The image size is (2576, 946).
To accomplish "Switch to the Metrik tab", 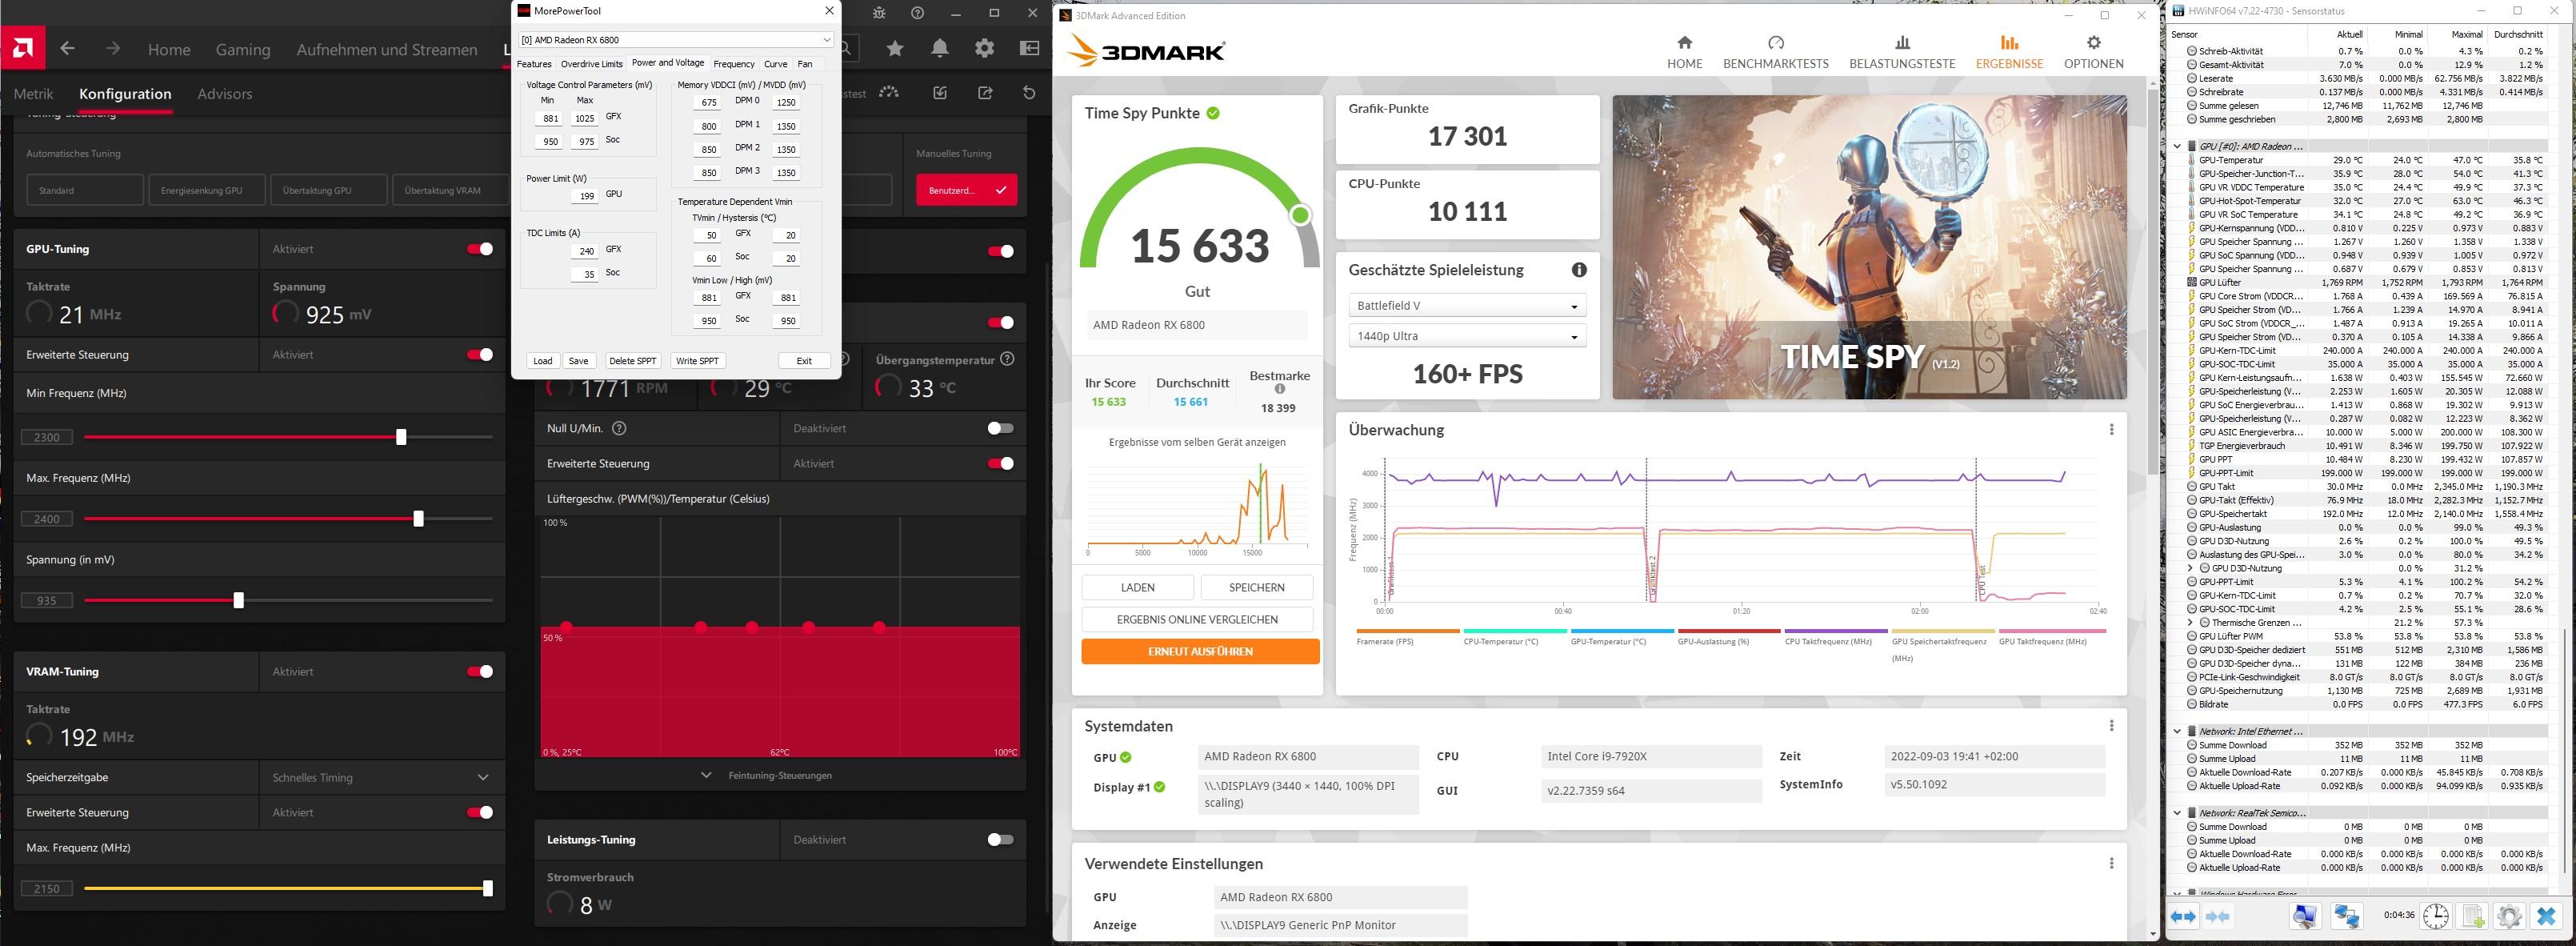I will point(34,93).
